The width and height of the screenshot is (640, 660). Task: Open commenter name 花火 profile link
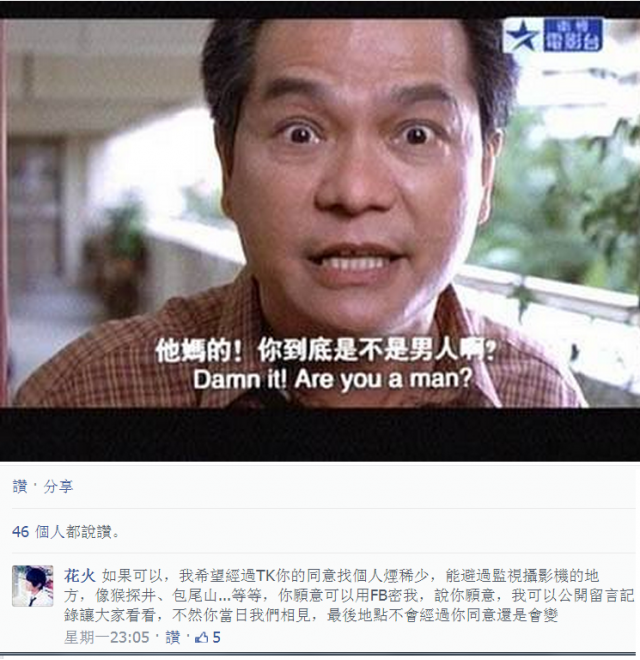pyautogui.click(x=80, y=575)
